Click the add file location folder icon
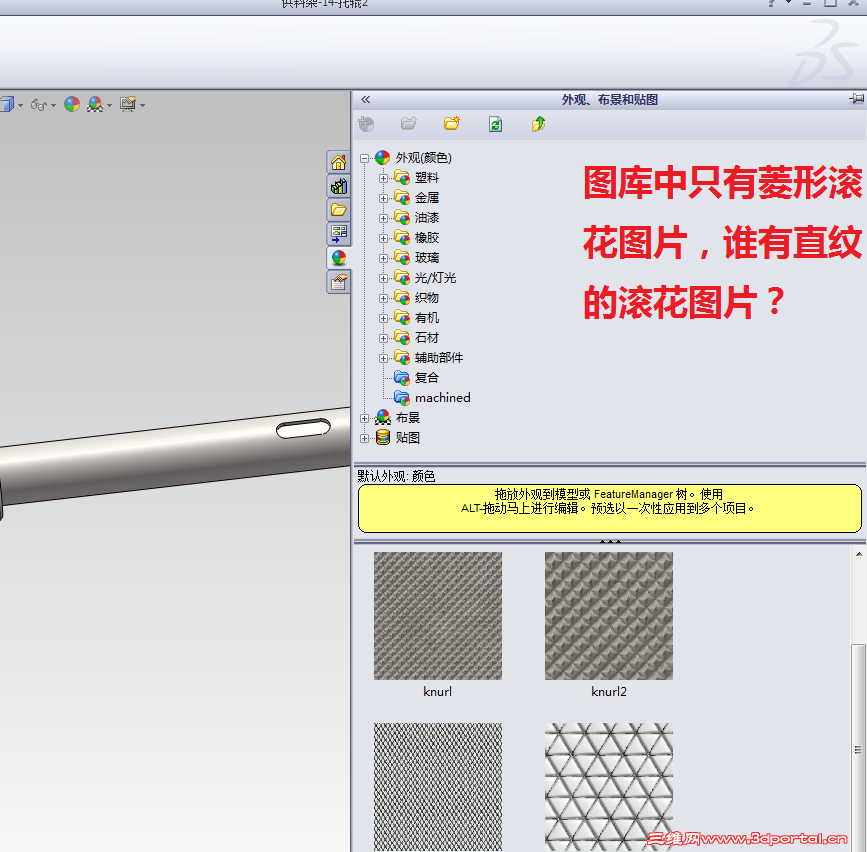 point(451,124)
